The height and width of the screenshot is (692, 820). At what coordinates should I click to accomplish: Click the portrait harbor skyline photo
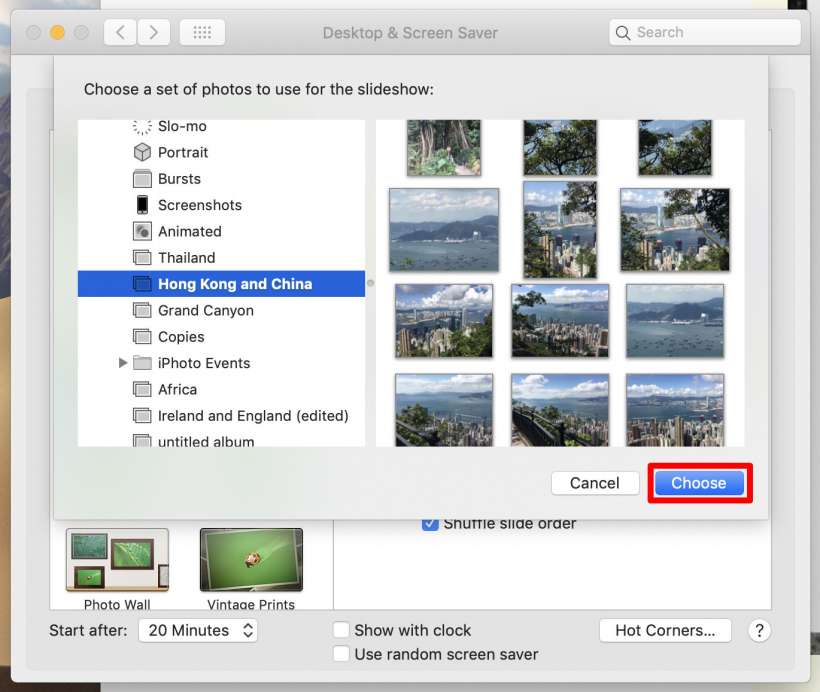click(560, 230)
